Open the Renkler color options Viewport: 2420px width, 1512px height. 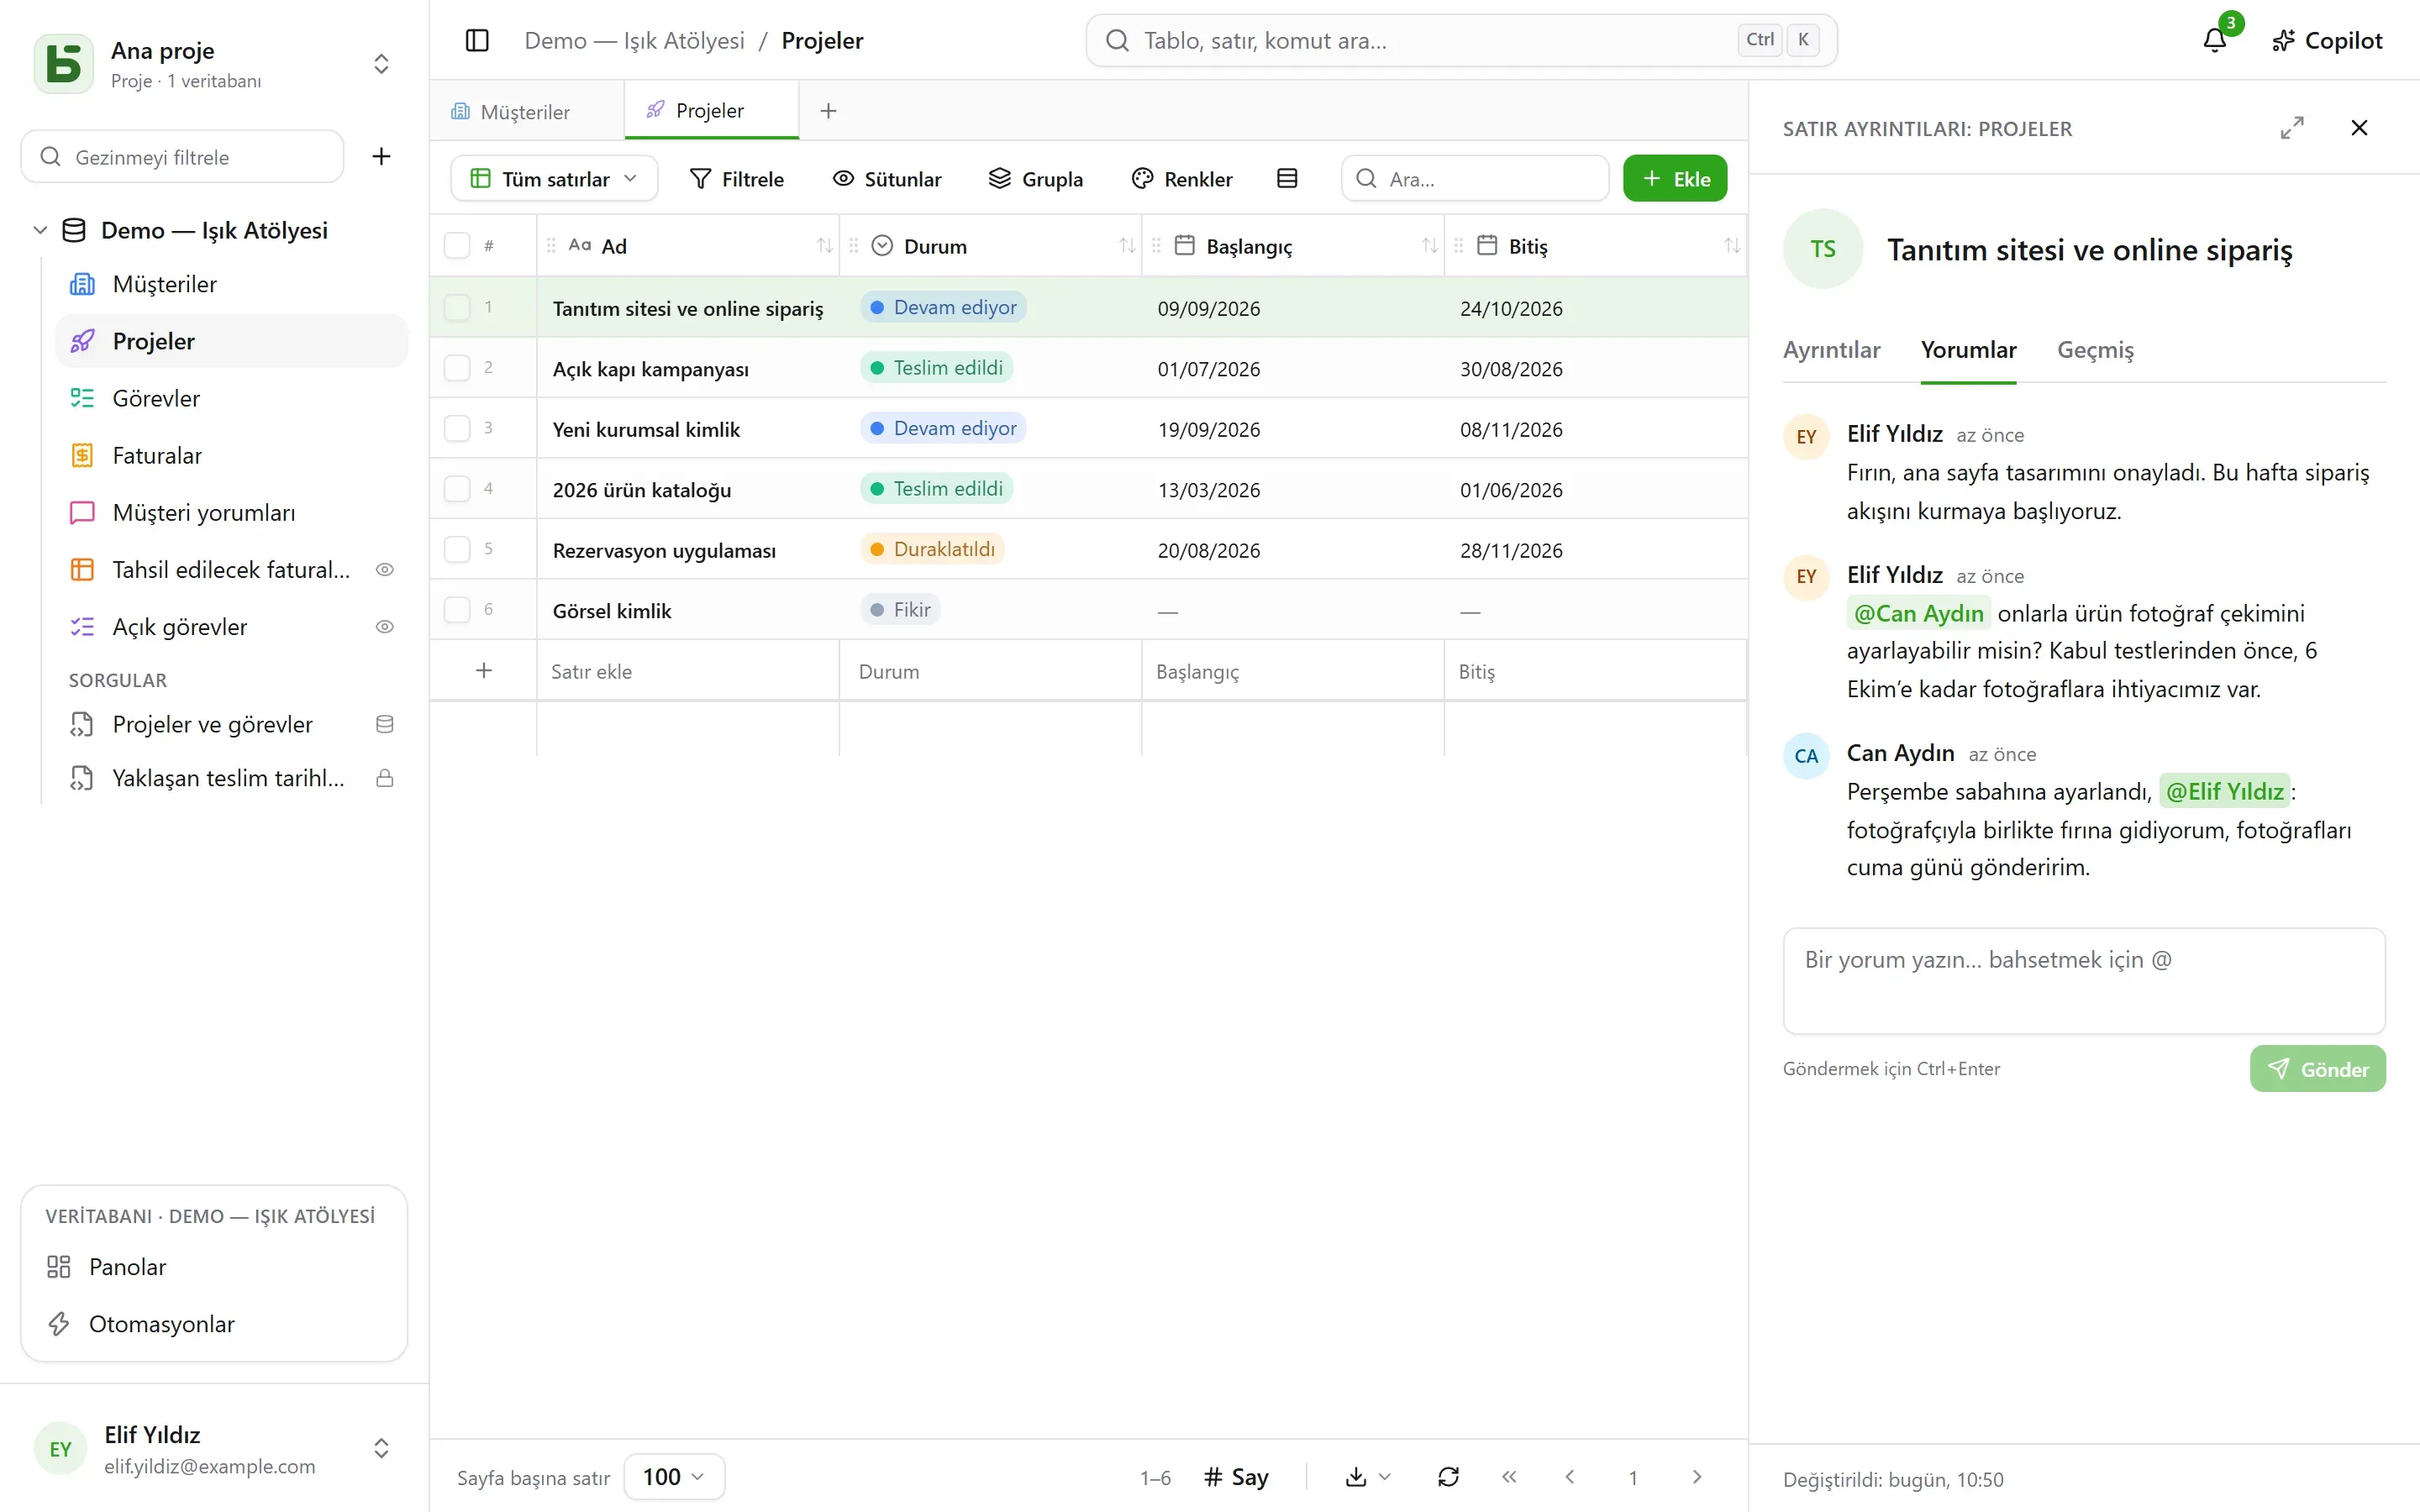pyautogui.click(x=1181, y=178)
